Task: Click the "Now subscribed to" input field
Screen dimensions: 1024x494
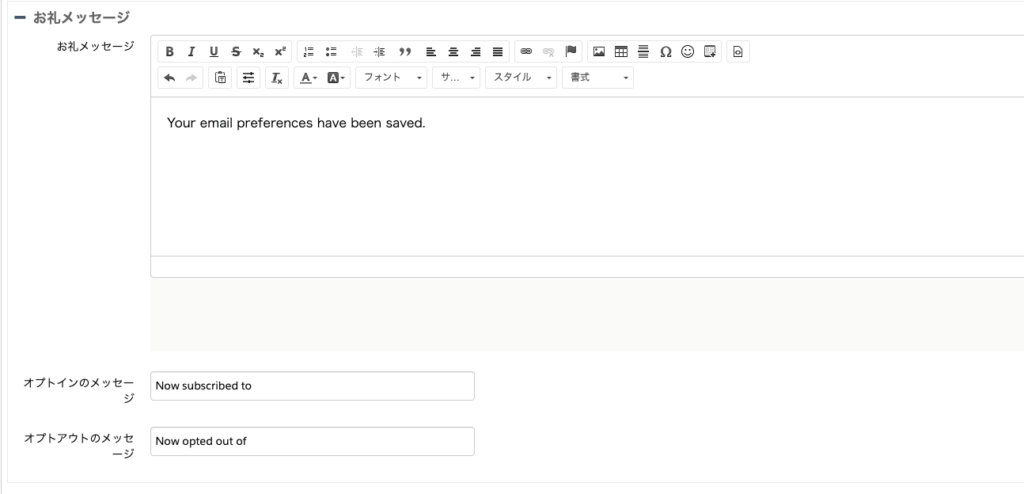Action: [312, 386]
